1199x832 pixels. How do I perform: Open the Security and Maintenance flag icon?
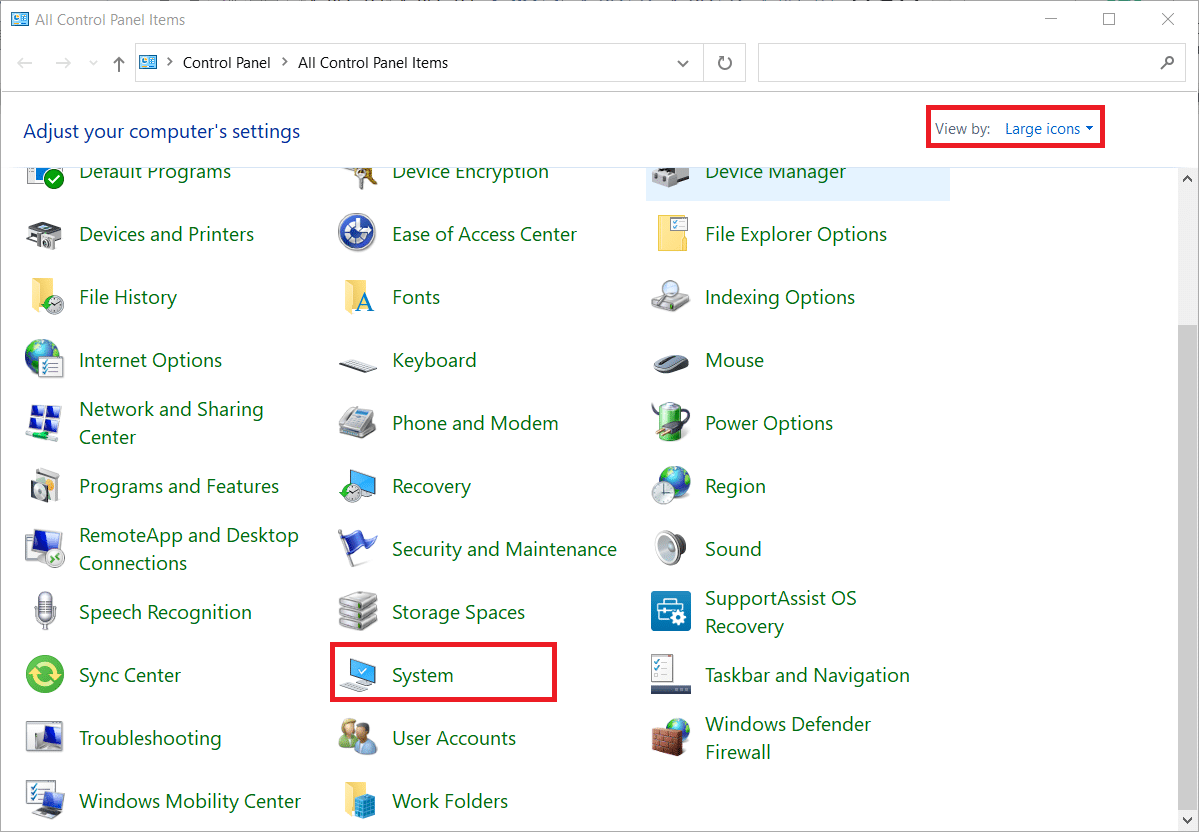pyautogui.click(x=357, y=549)
